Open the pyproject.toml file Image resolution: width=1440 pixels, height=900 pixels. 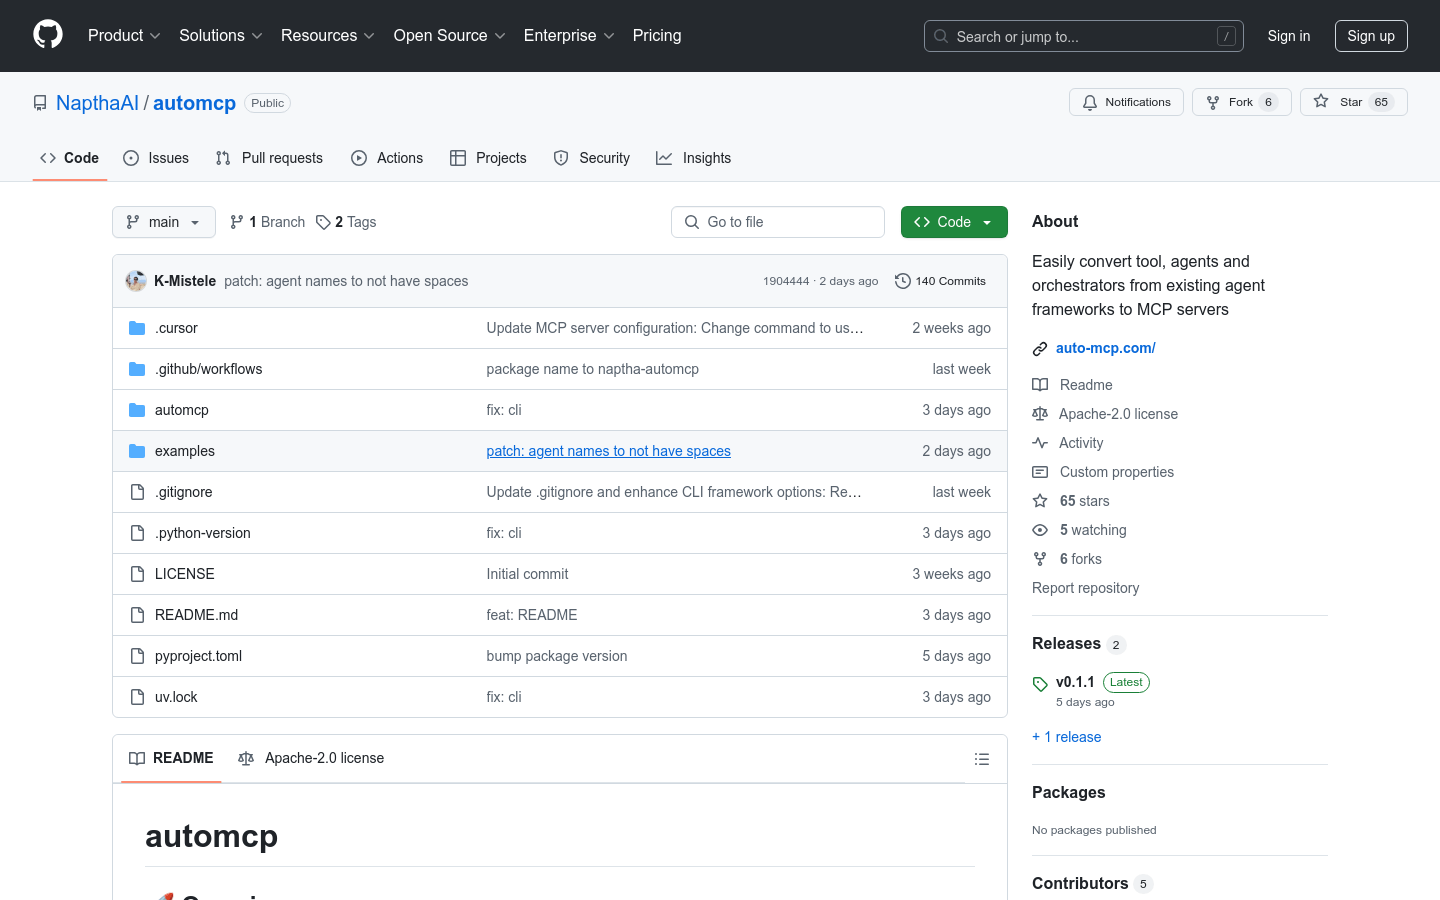(199, 656)
